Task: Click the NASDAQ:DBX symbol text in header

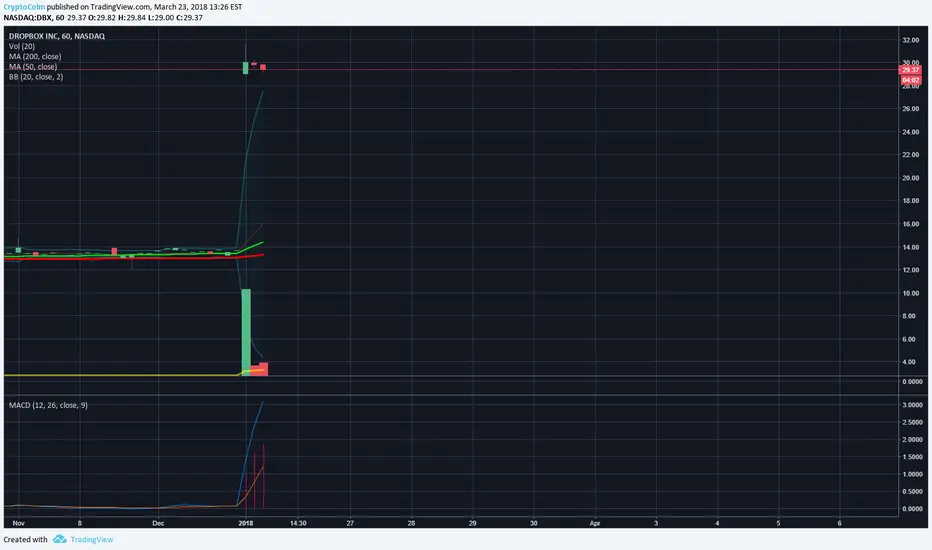Action: pyautogui.click(x=28, y=18)
